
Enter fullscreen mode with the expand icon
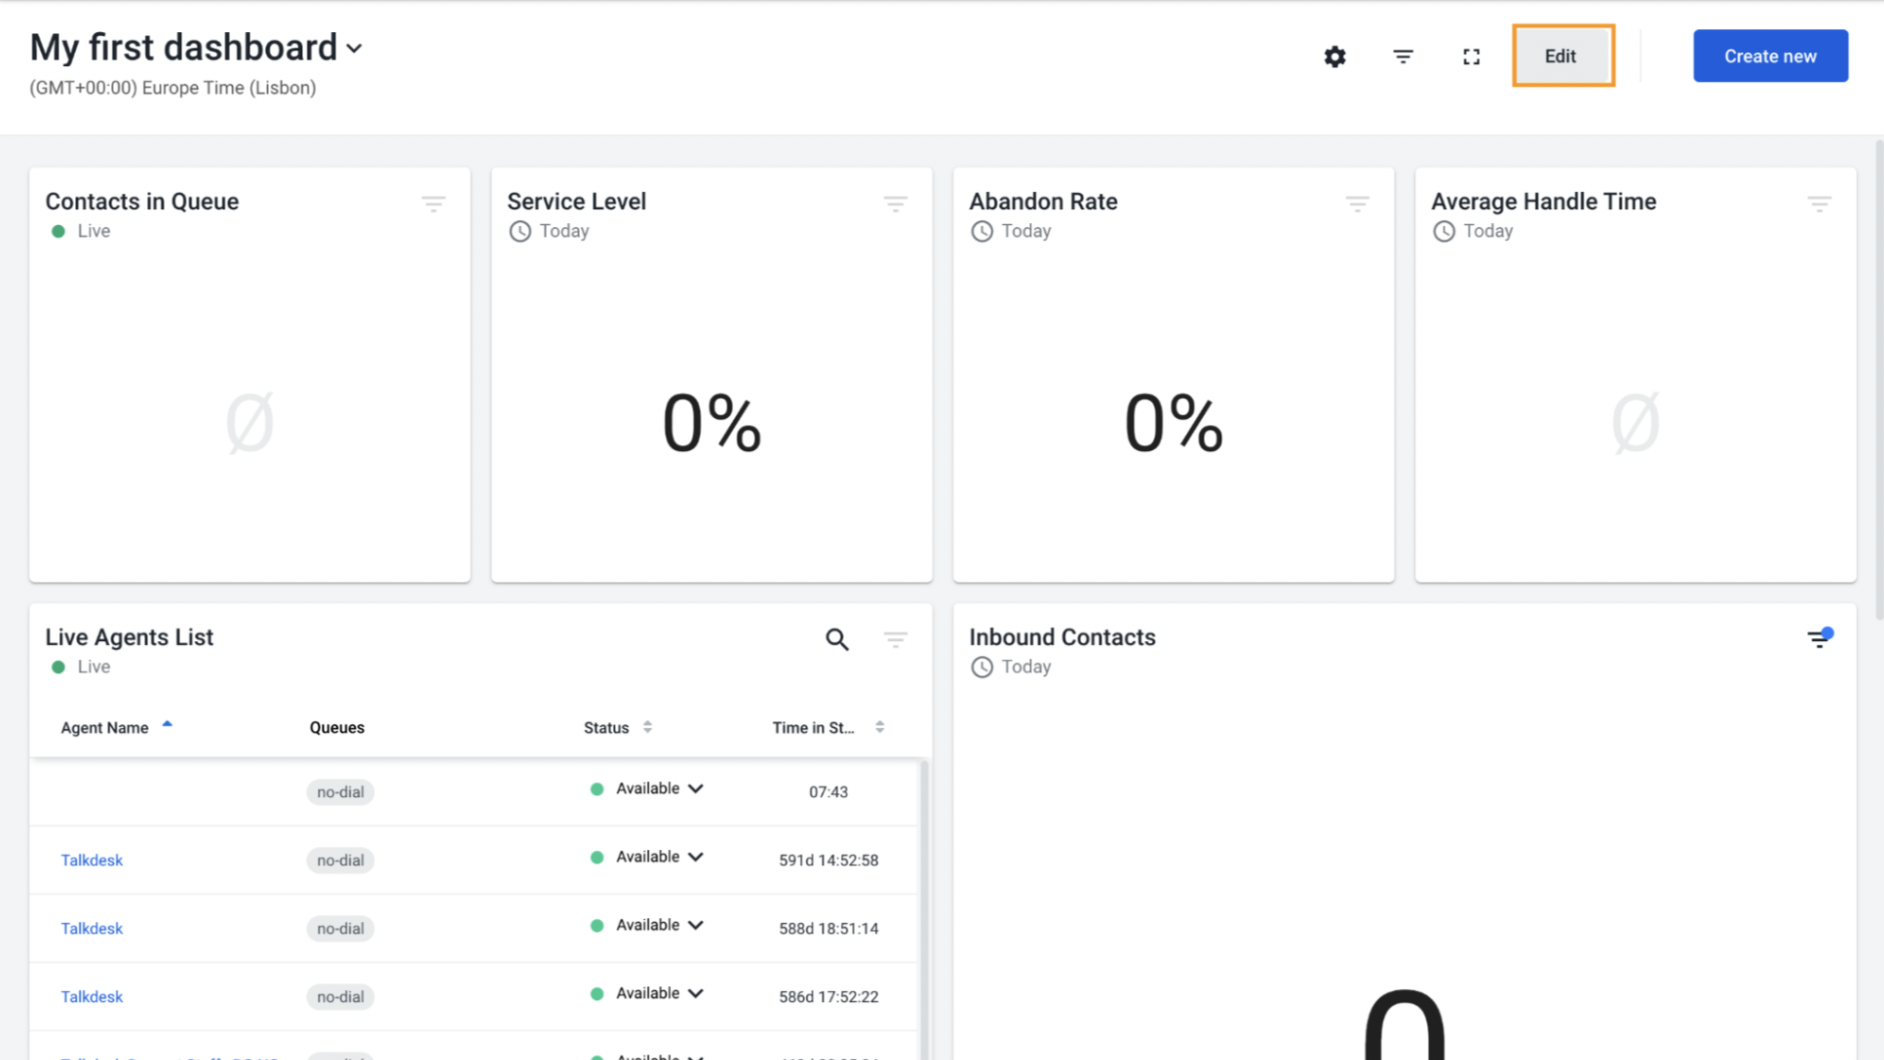(1471, 57)
